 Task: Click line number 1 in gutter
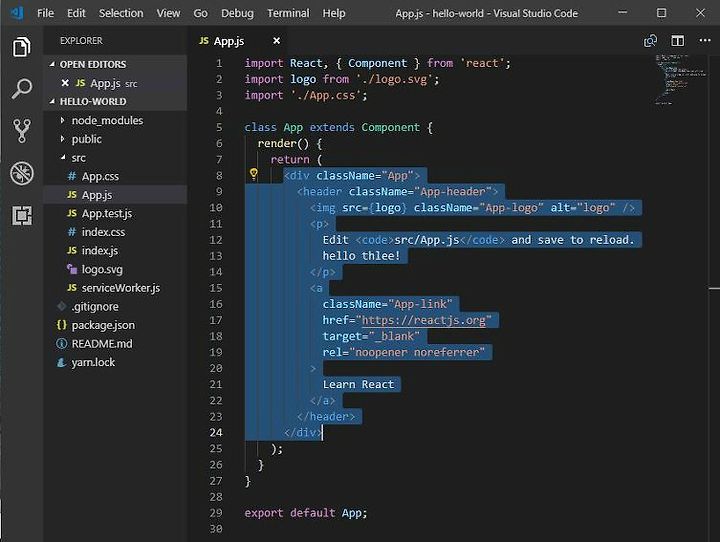click(219, 63)
